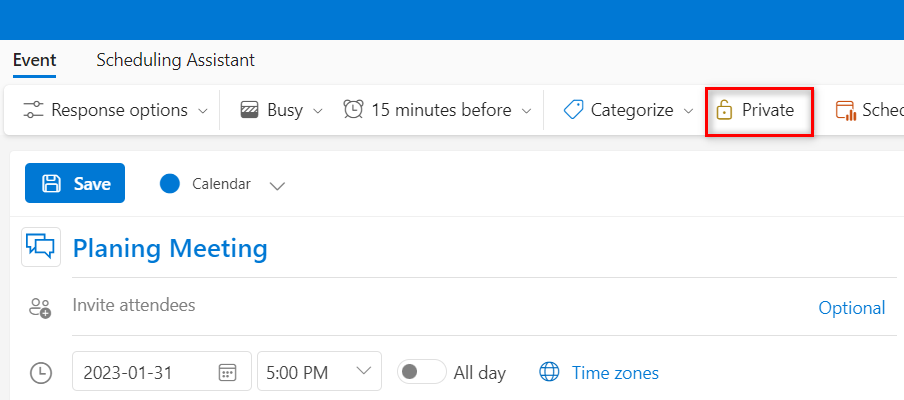Screen dimensions: 904x400
Task: Click the meeting chat bubbles icon
Action: [41, 247]
